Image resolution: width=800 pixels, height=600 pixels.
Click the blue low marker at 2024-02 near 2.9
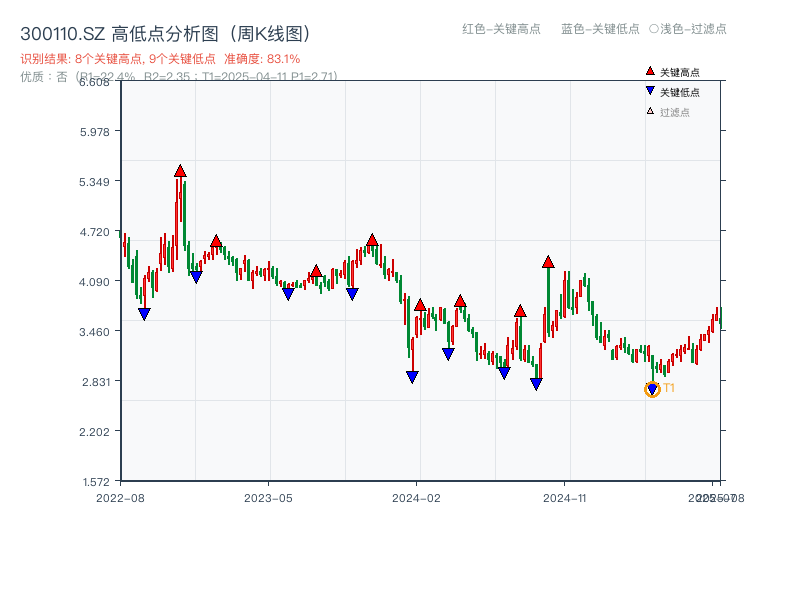tap(412, 377)
